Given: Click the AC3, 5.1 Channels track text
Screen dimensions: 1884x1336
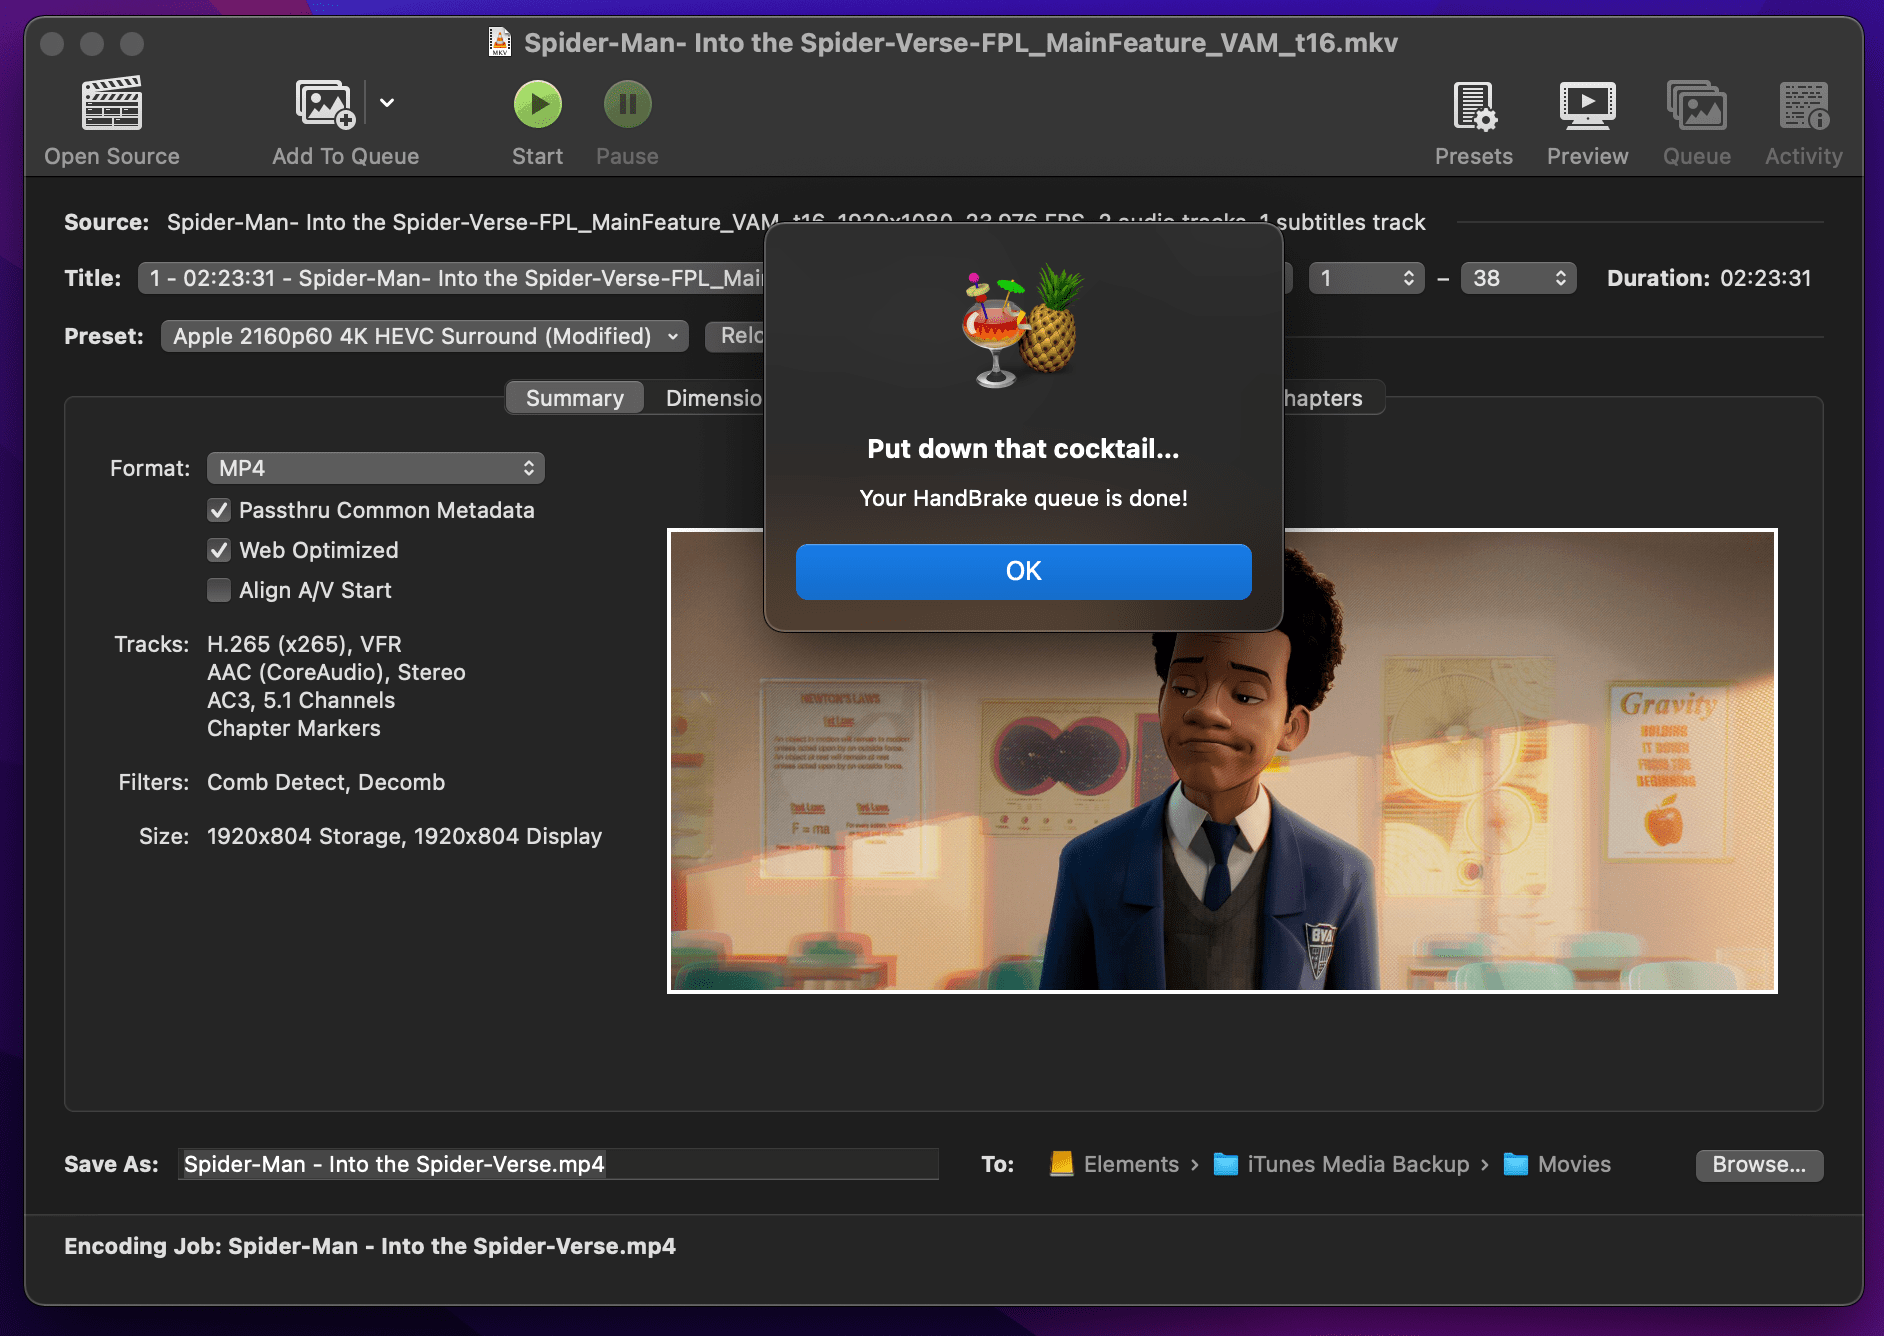Looking at the screenshot, I should [301, 700].
